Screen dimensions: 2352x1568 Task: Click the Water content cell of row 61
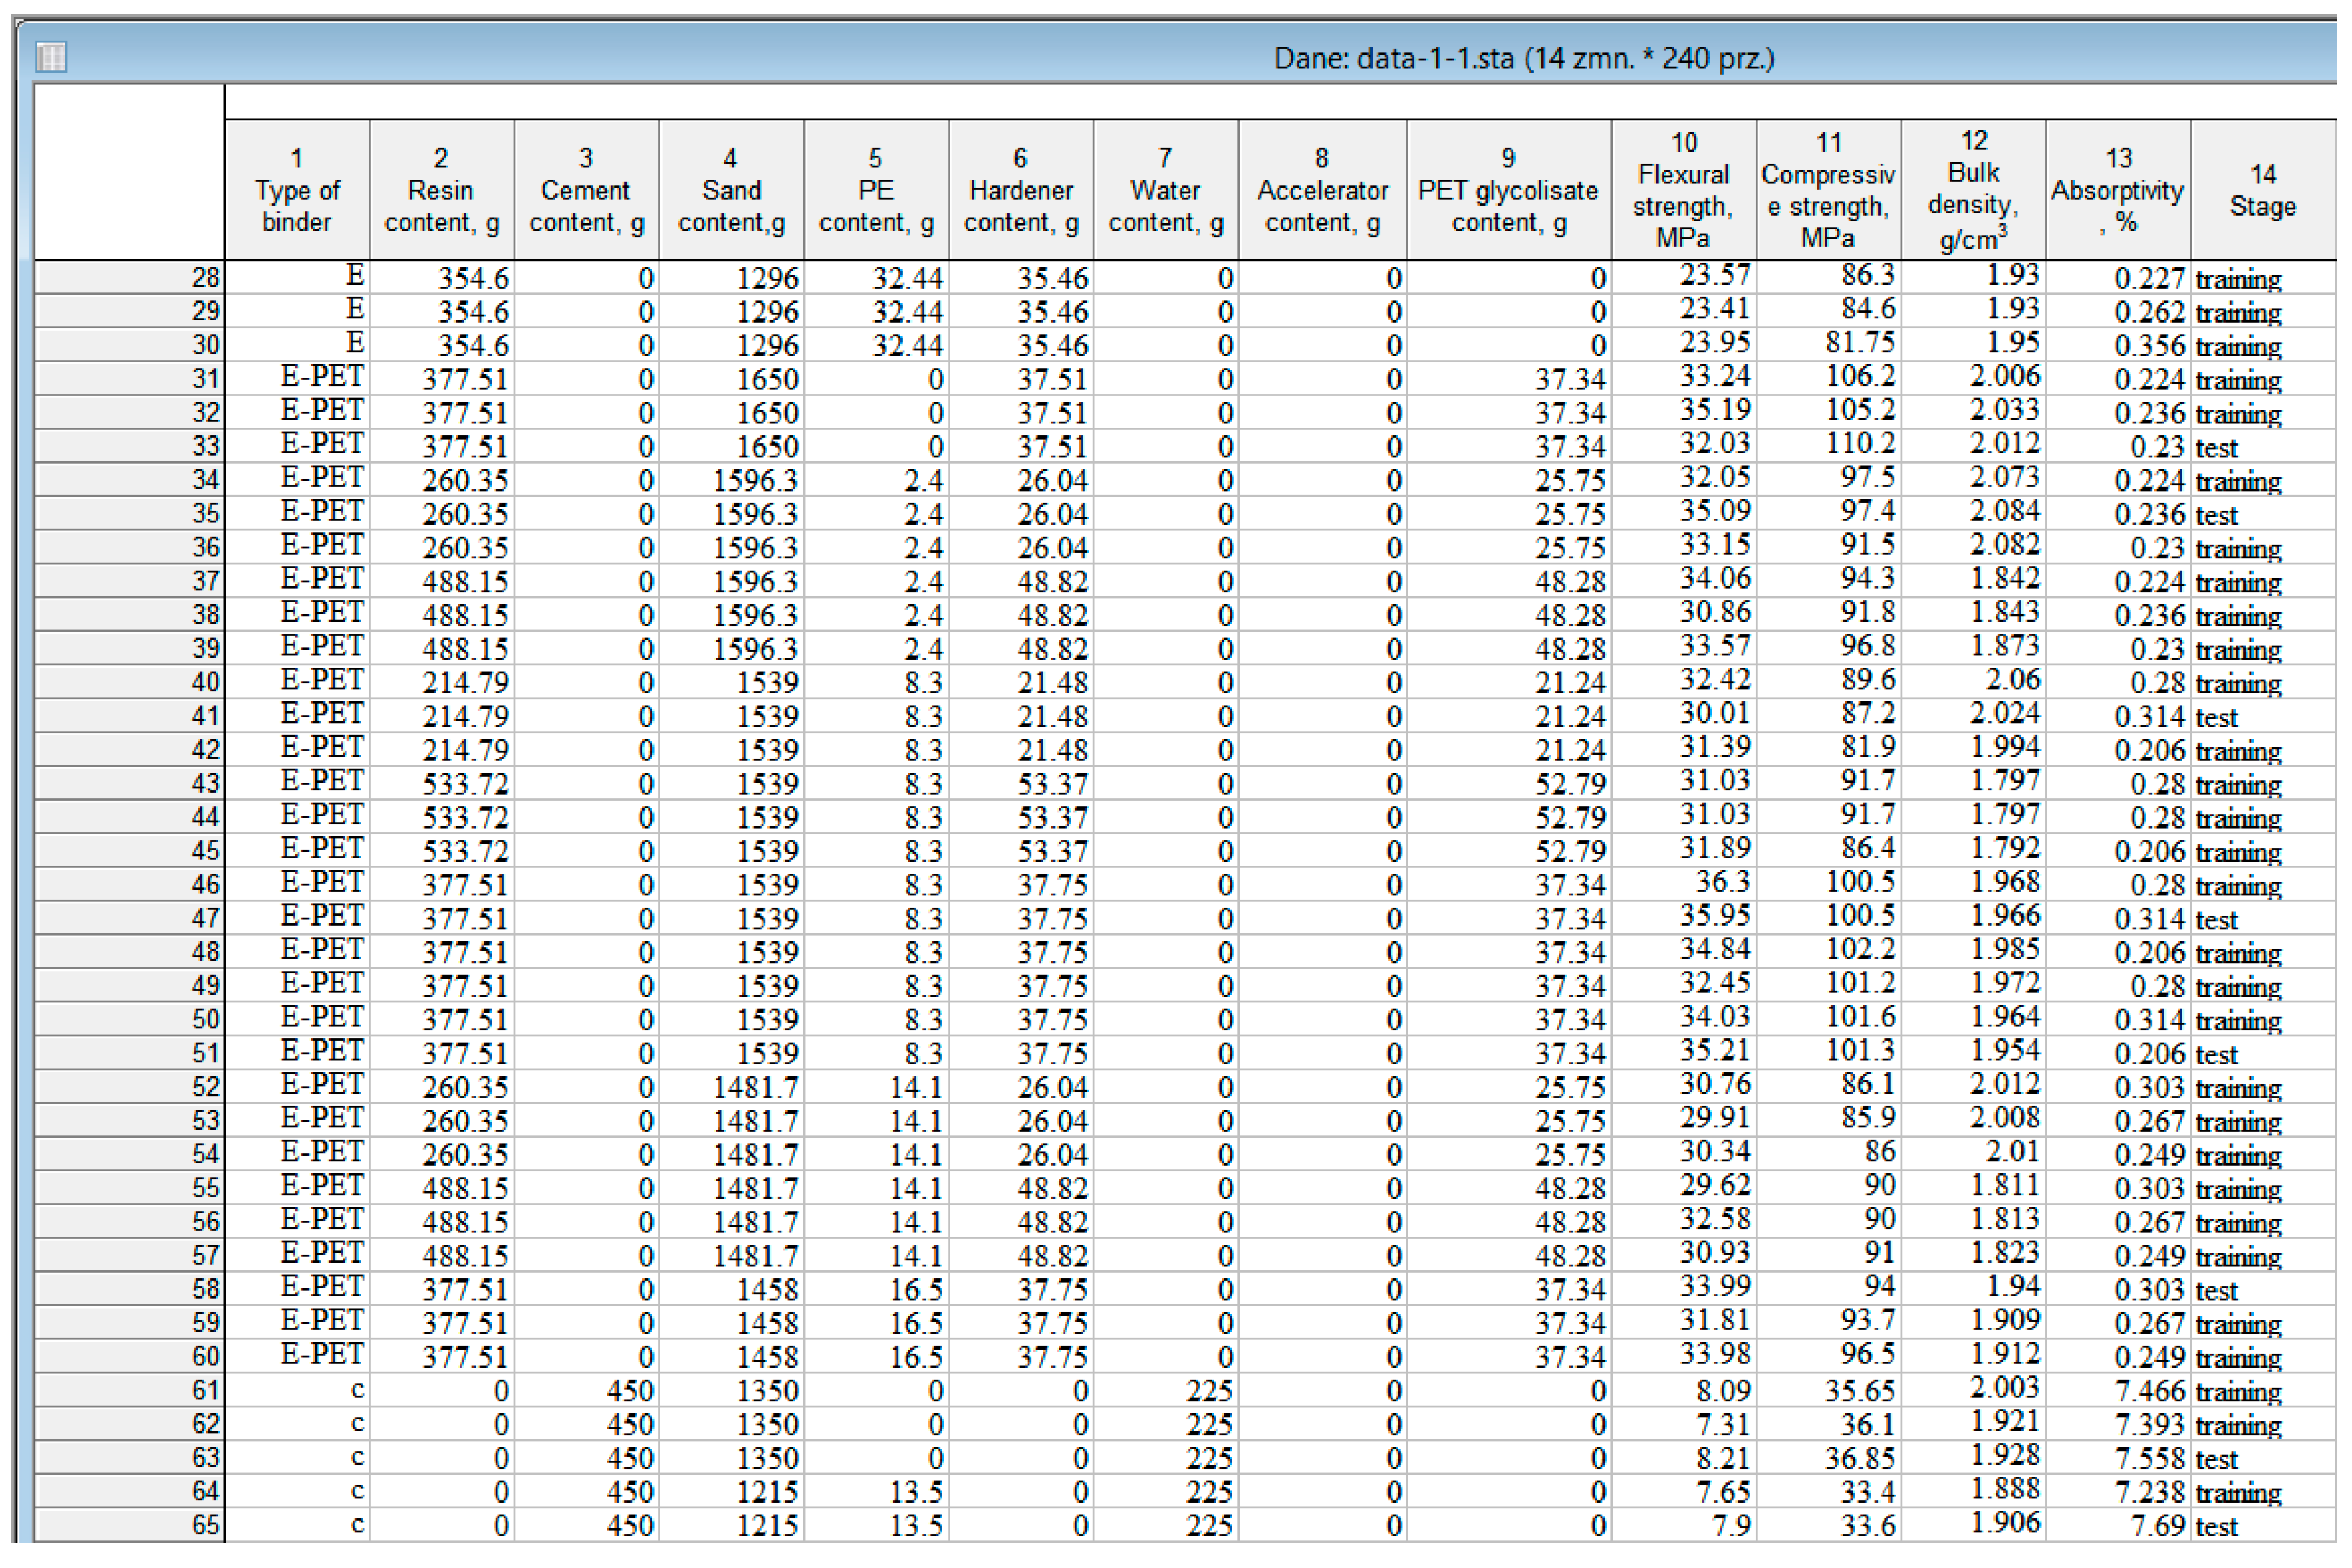click(1166, 1391)
